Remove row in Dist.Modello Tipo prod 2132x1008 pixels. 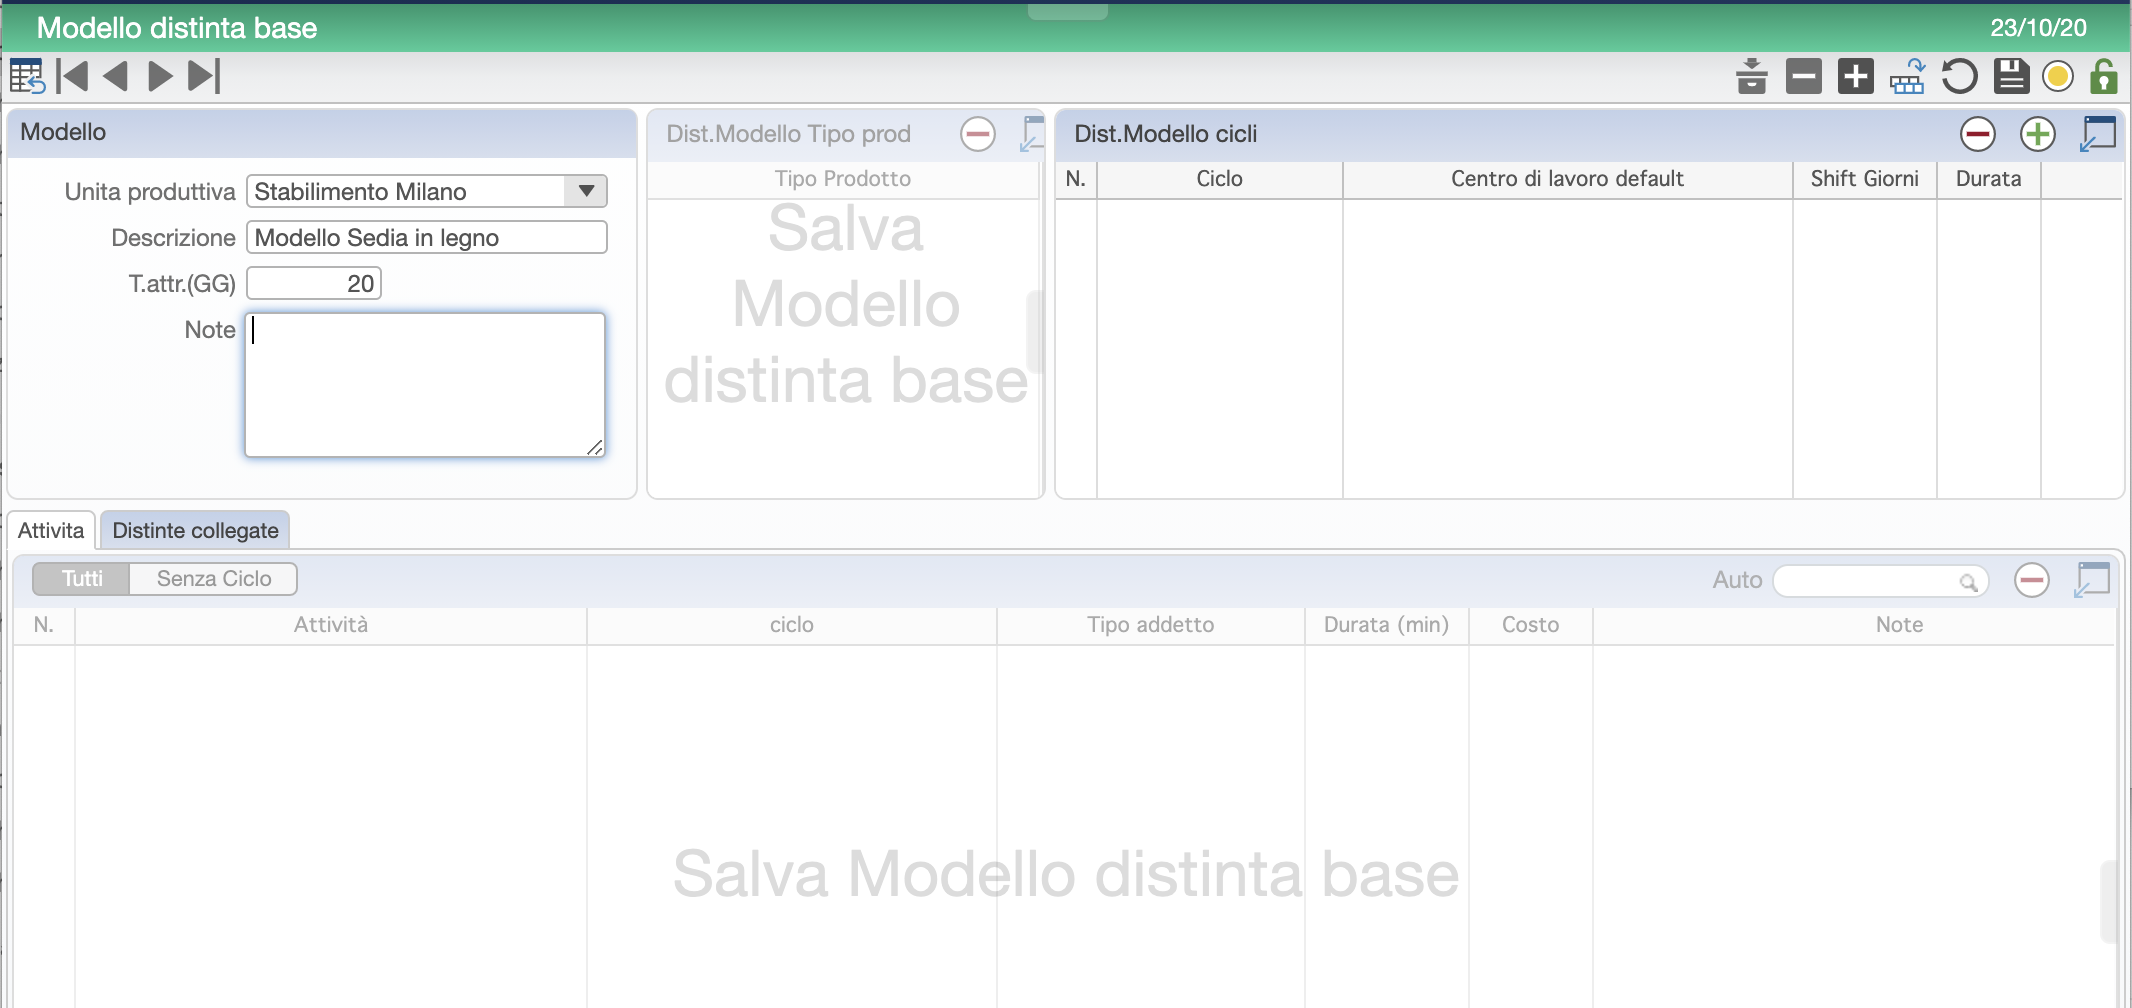[978, 134]
